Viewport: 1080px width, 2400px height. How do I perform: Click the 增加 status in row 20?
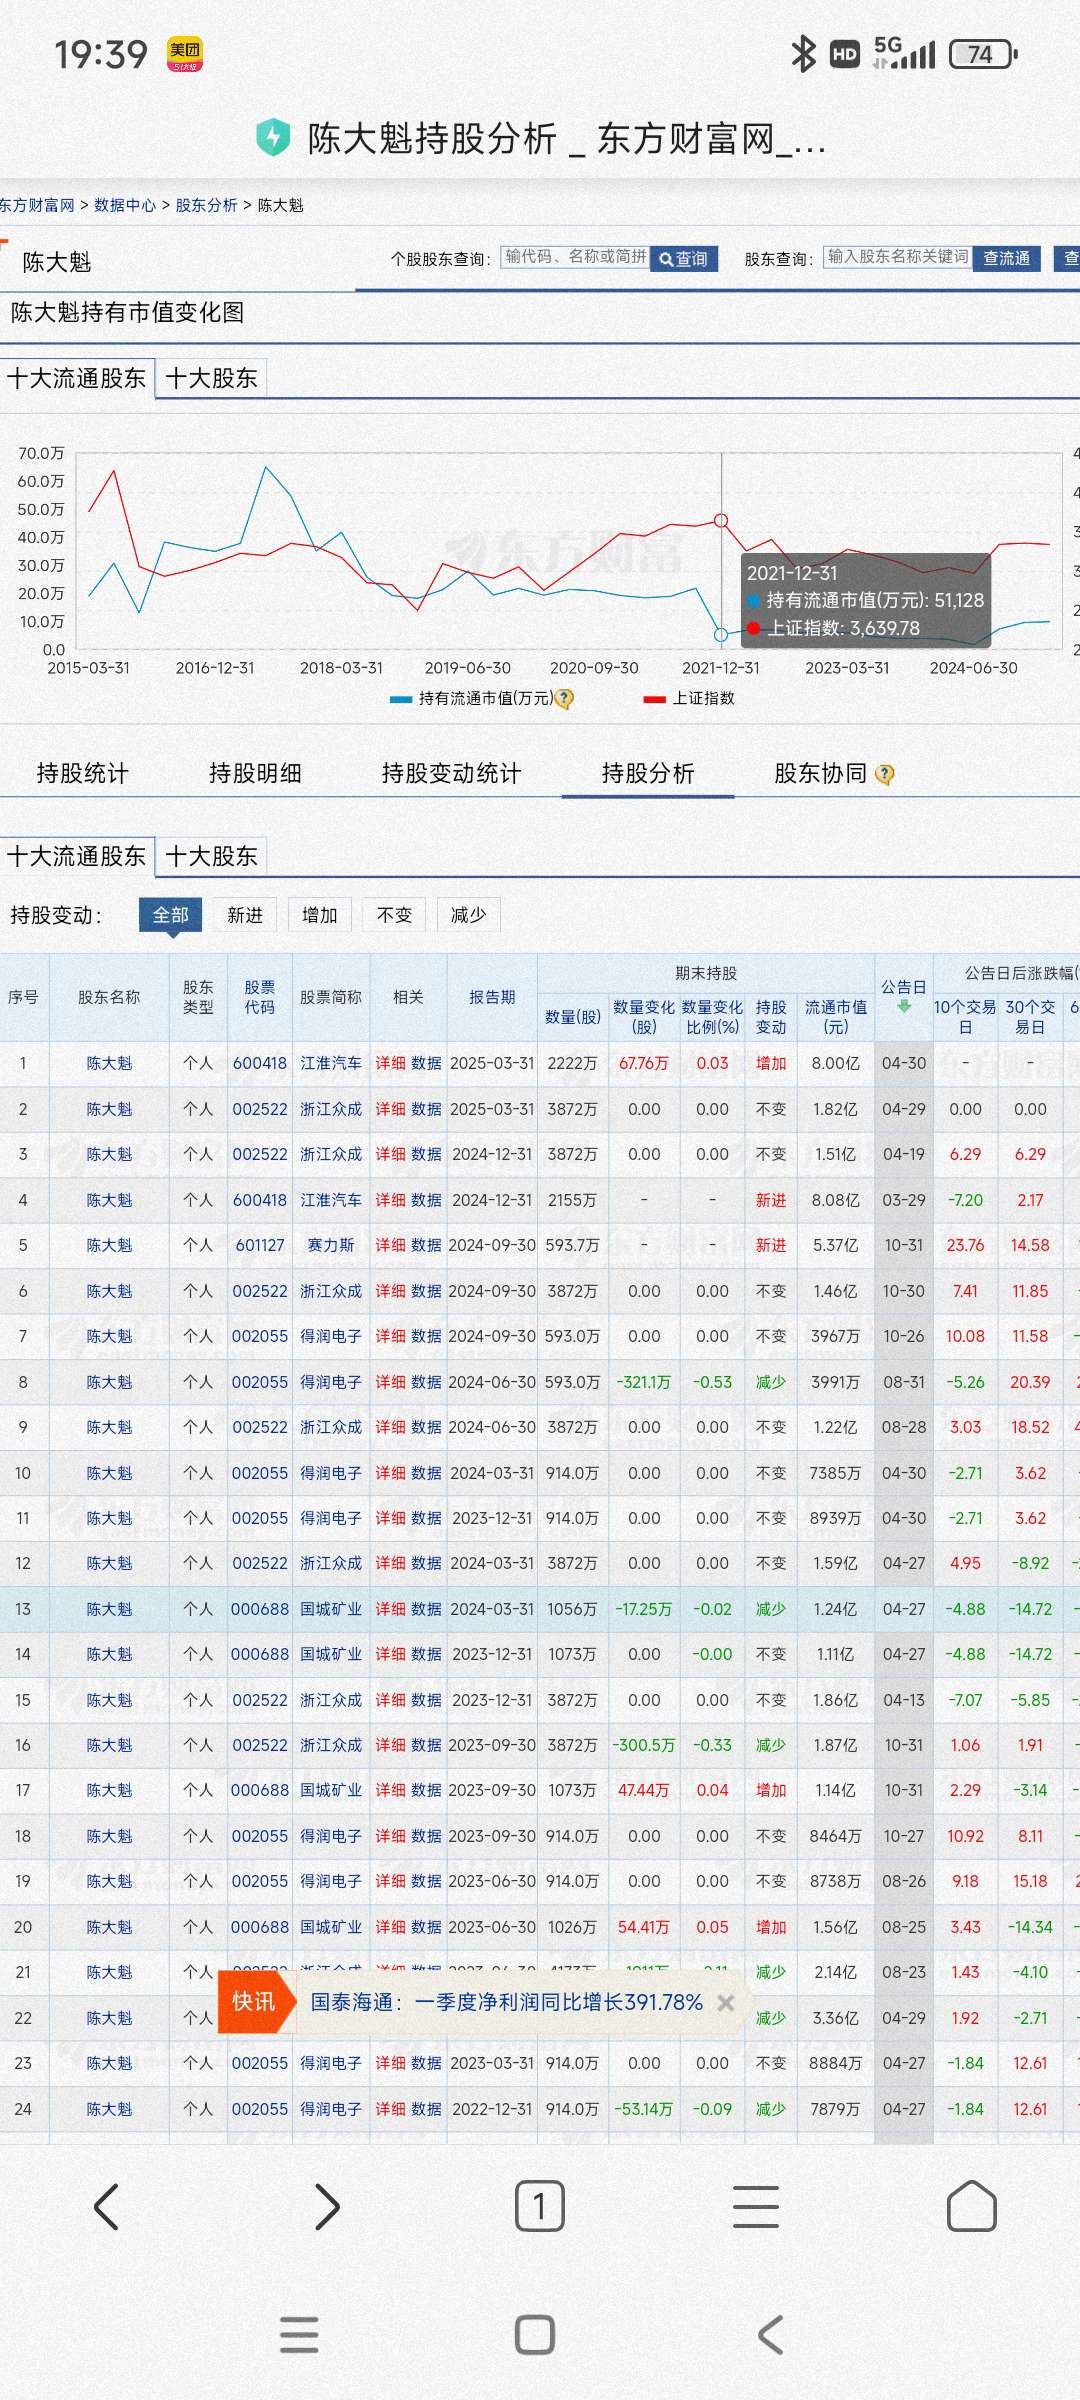pyautogui.click(x=771, y=1927)
